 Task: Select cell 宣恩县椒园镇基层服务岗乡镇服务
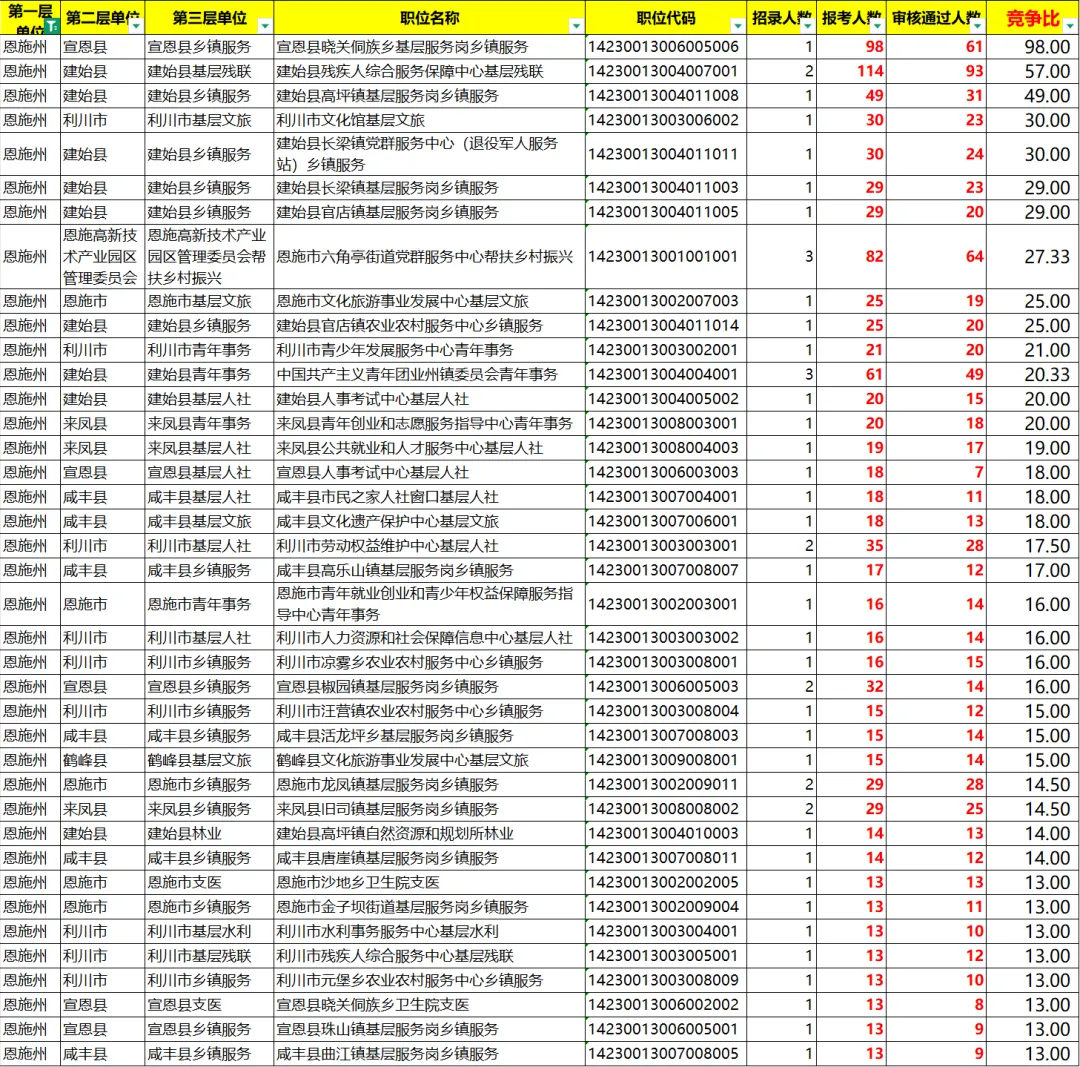[x=429, y=687]
